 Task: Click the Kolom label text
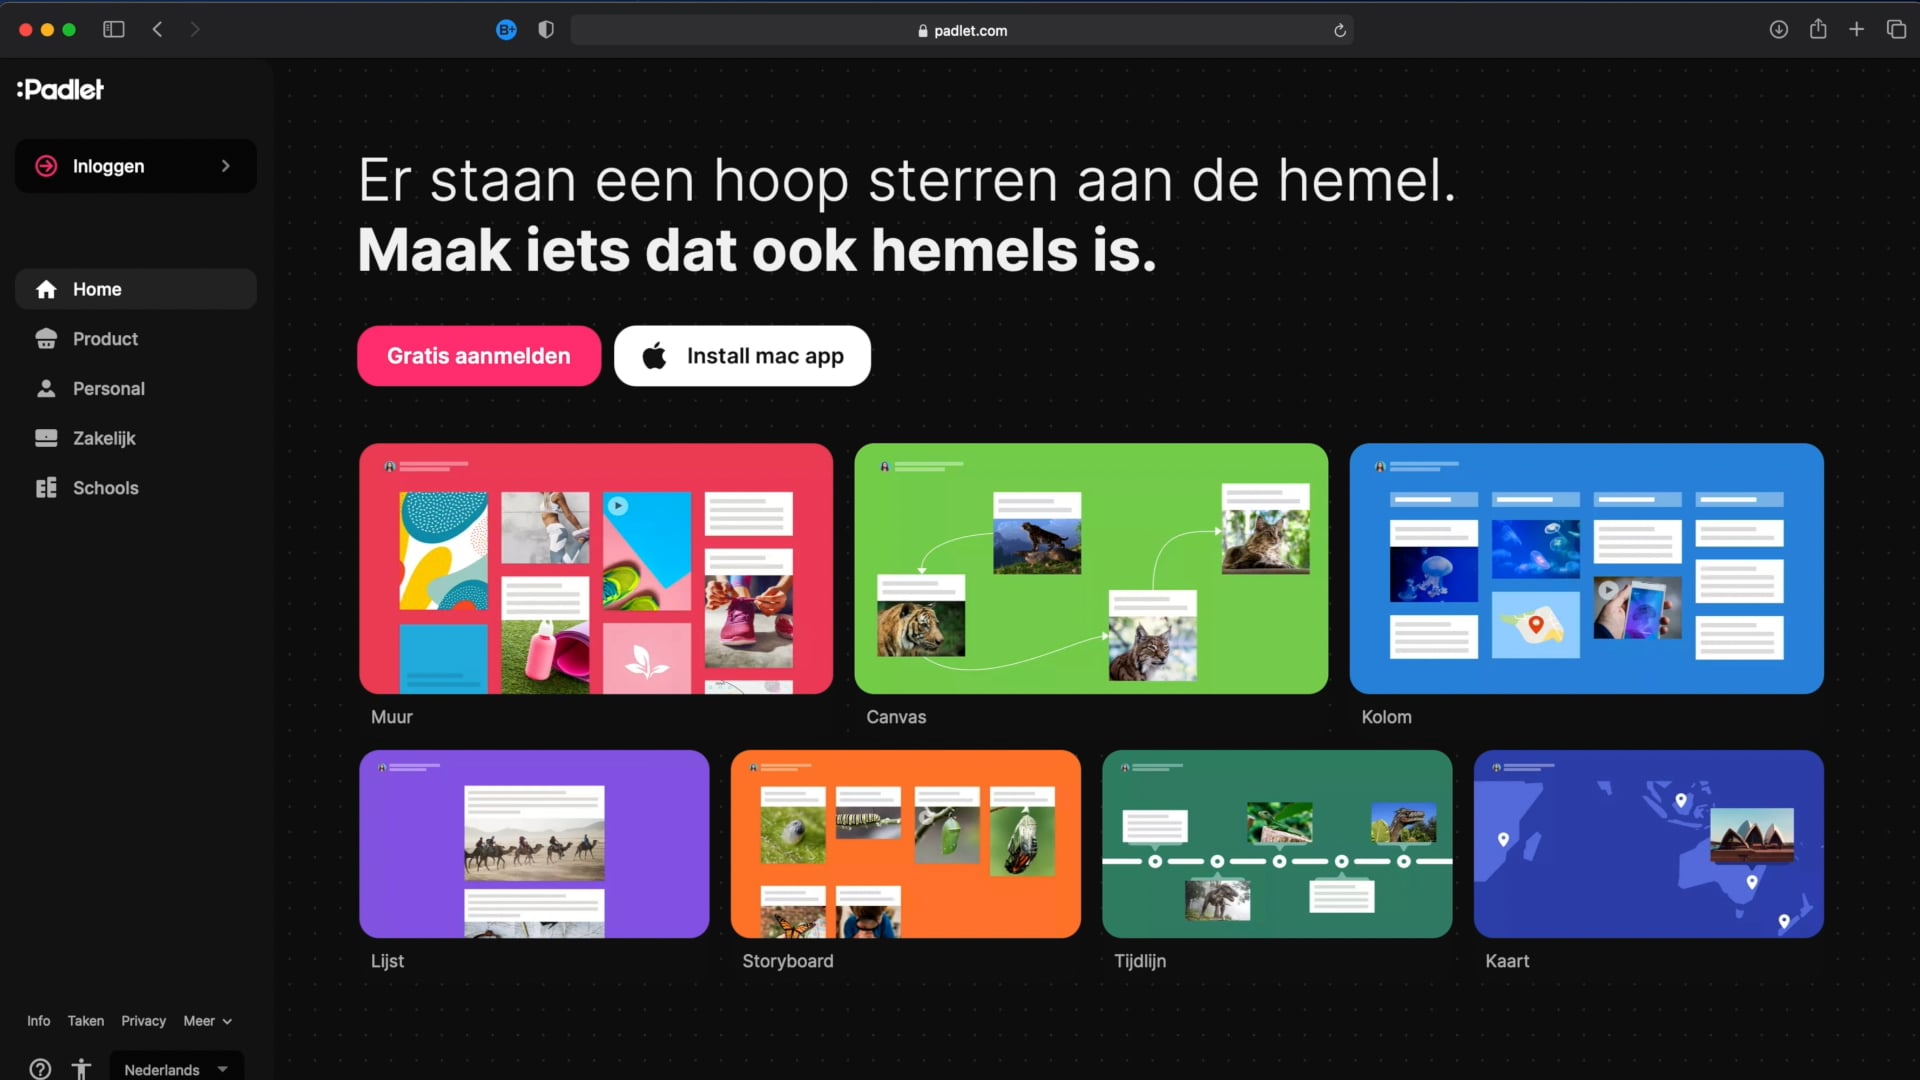click(x=1386, y=717)
